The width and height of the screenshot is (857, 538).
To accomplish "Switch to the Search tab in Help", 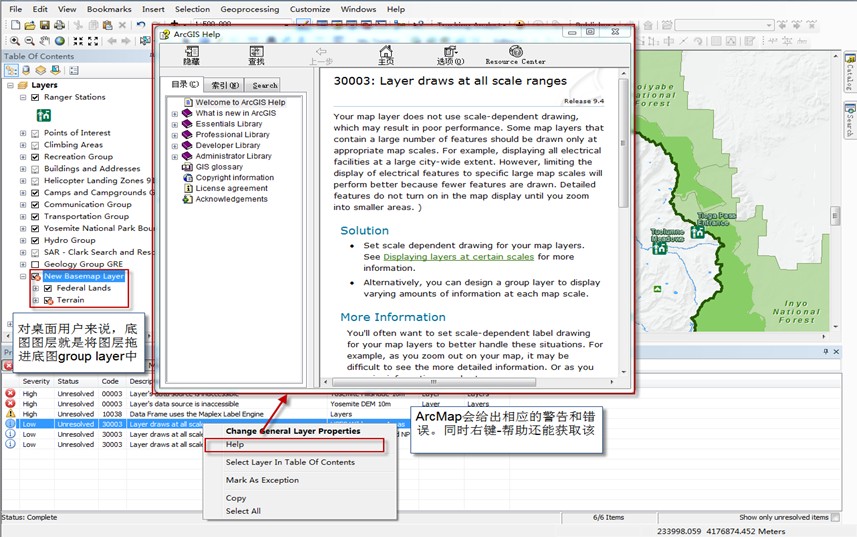I will 264,86.
